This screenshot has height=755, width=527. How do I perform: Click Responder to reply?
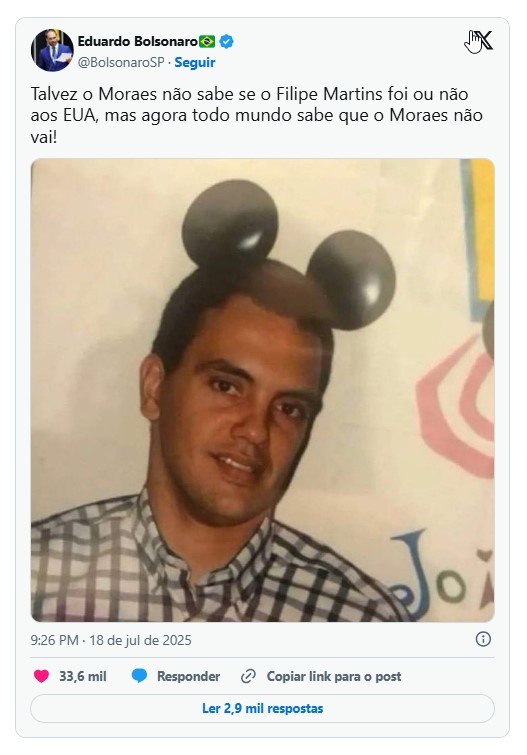pyautogui.click(x=188, y=677)
